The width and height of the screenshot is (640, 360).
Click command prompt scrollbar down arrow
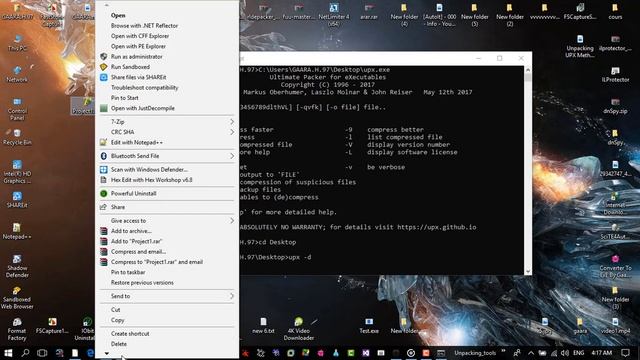coord(528,271)
